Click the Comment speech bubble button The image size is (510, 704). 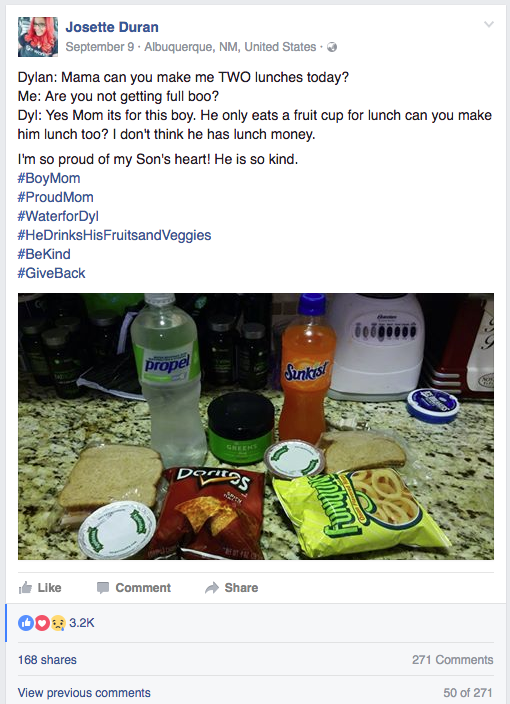click(x=134, y=587)
